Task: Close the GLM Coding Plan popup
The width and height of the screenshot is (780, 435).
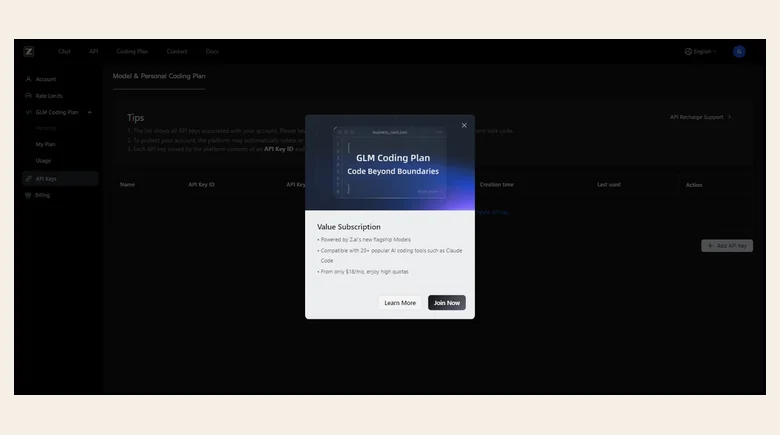Action: [x=464, y=125]
